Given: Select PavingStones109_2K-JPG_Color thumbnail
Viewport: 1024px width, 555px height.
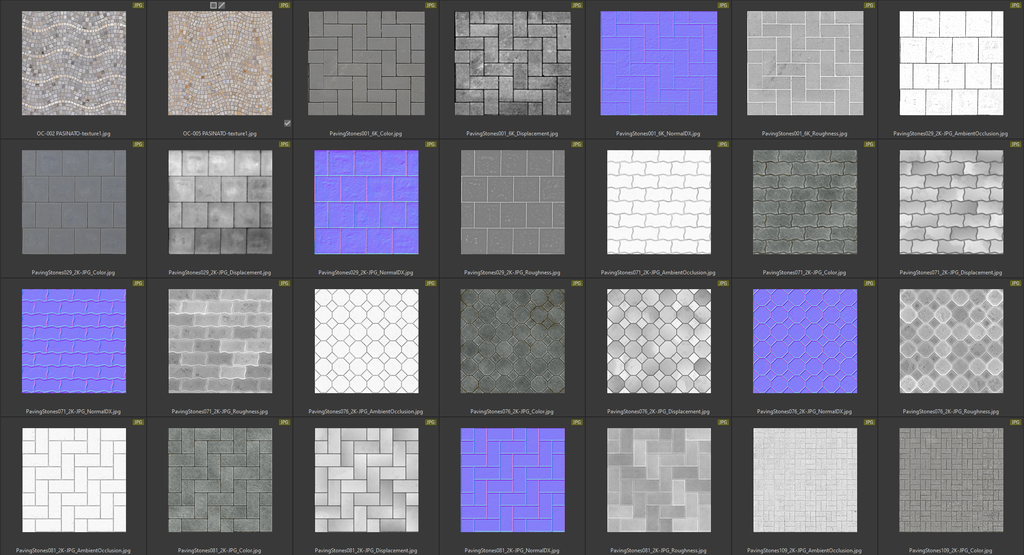Looking at the screenshot, I should tap(950, 479).
